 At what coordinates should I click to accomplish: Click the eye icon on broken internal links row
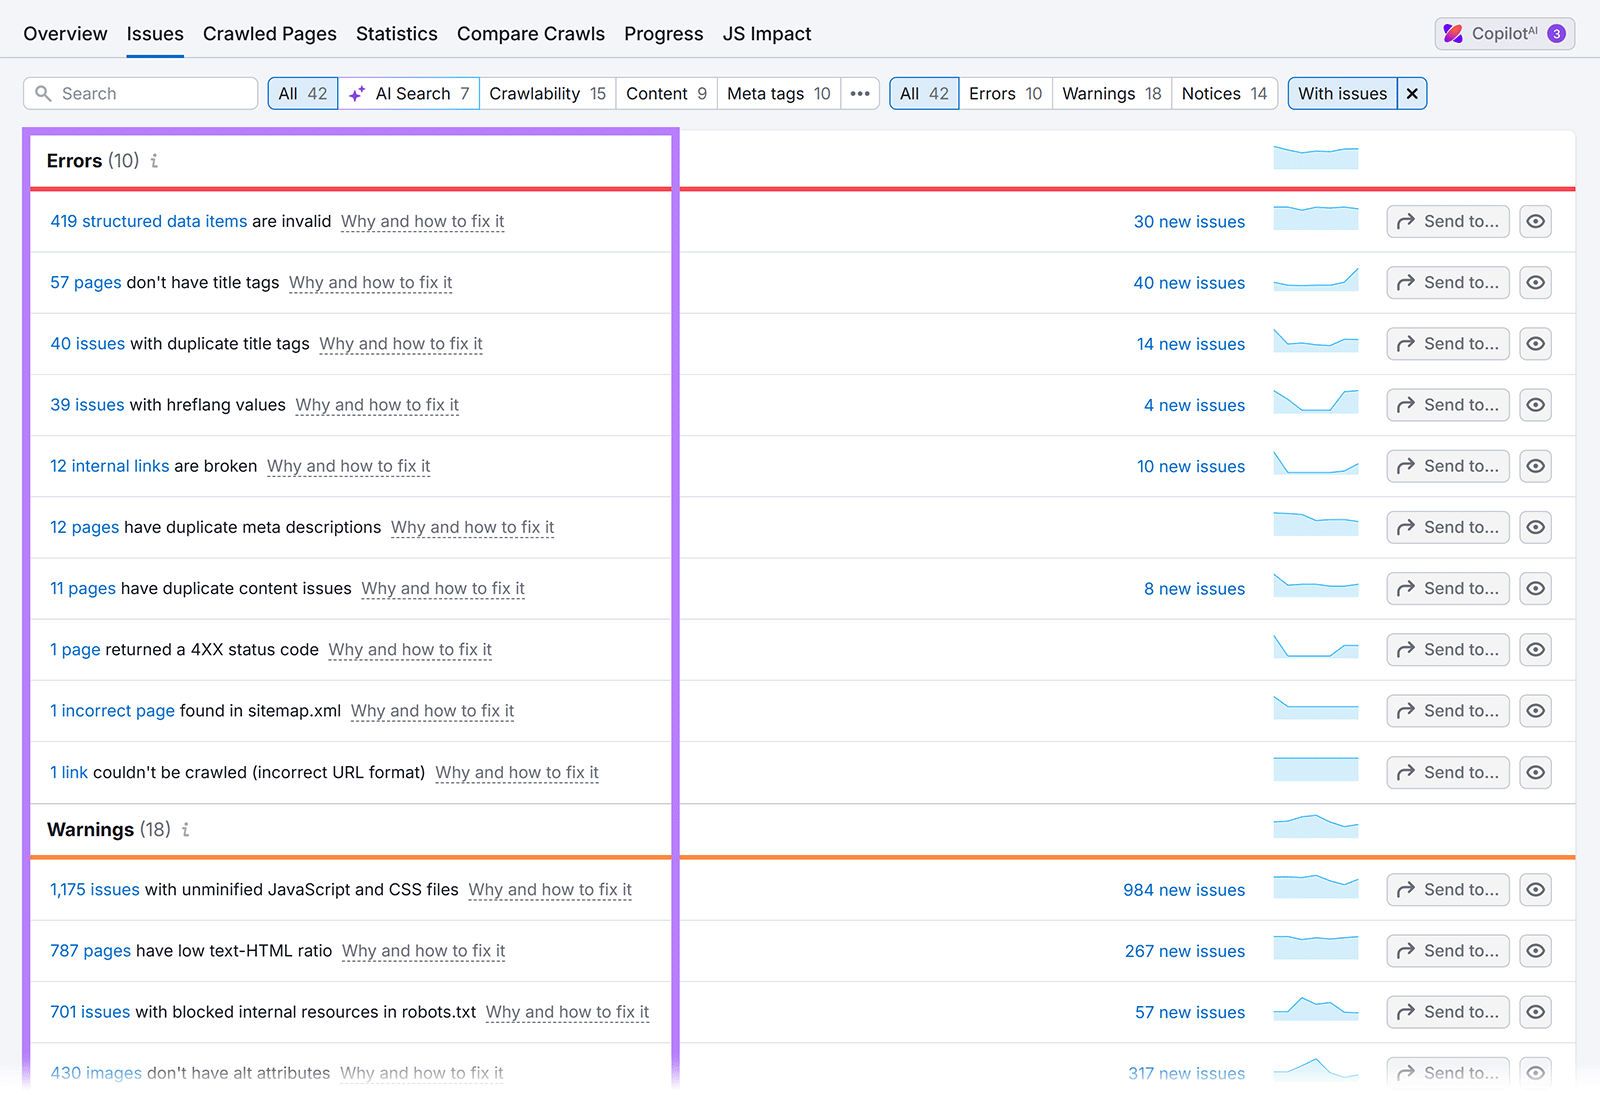click(1535, 466)
